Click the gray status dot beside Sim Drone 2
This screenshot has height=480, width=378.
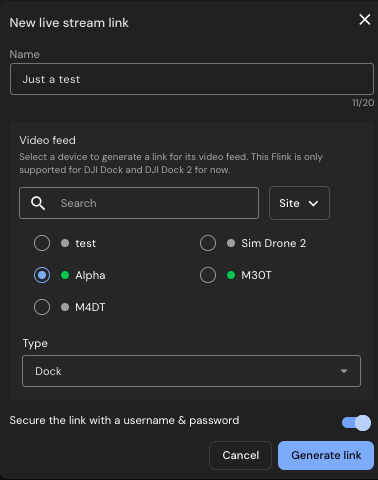pos(231,243)
